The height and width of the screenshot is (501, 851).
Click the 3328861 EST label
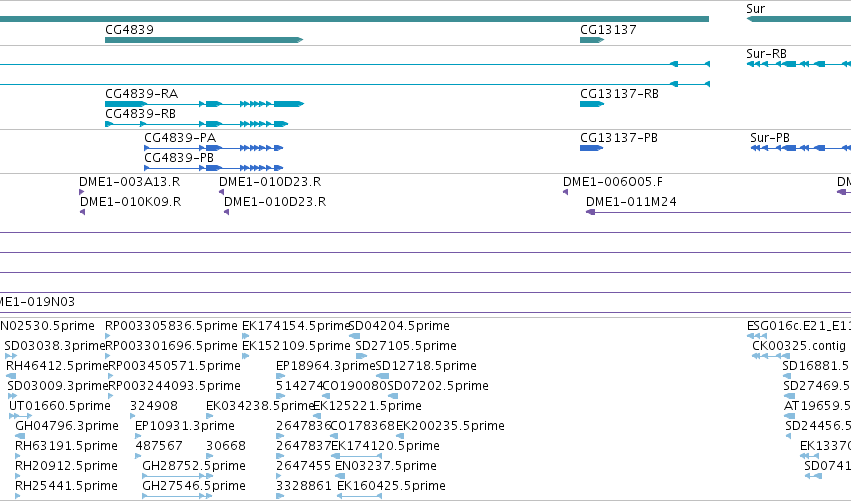(x=303, y=486)
